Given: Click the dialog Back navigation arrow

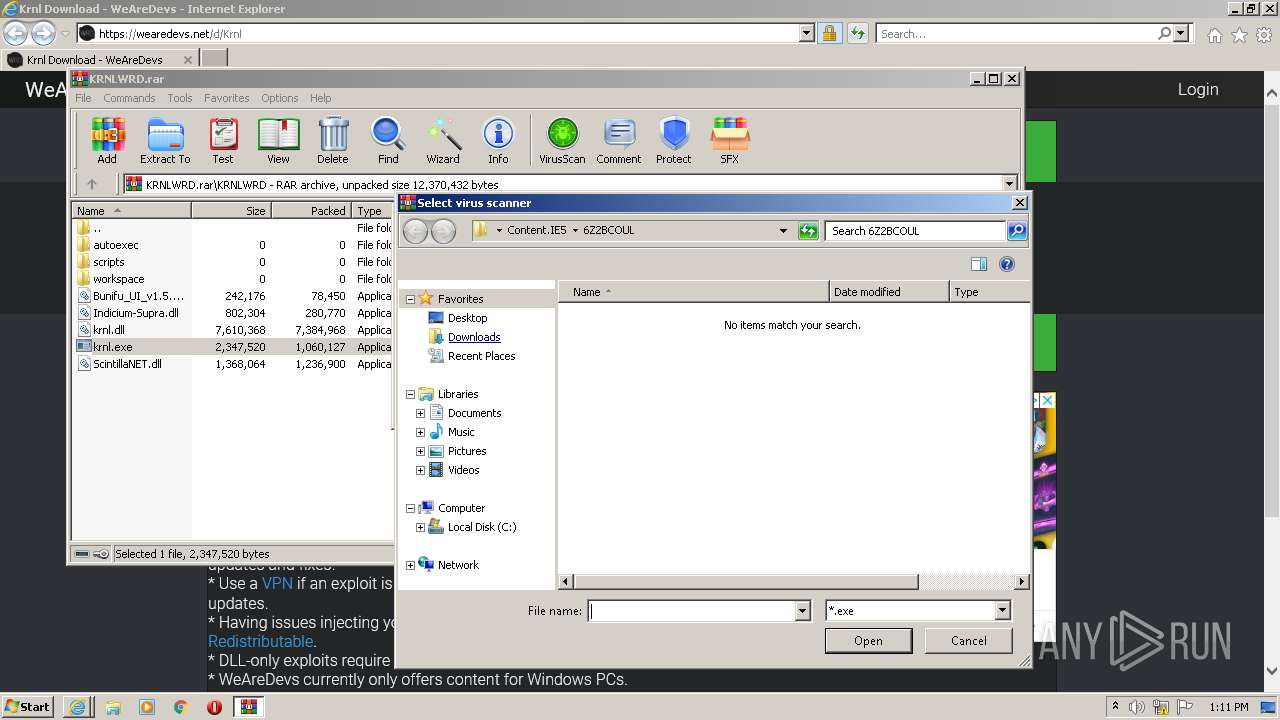Looking at the screenshot, I should click(416, 231).
